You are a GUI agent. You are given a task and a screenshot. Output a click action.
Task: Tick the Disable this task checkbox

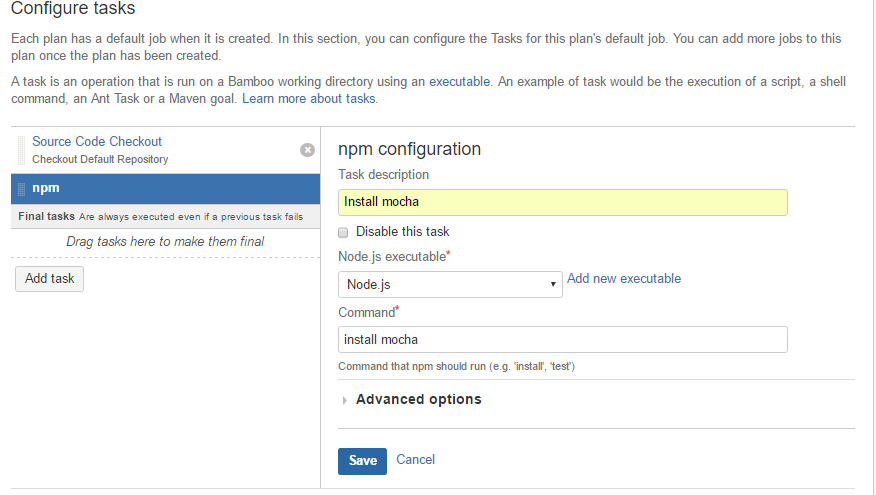(x=344, y=232)
